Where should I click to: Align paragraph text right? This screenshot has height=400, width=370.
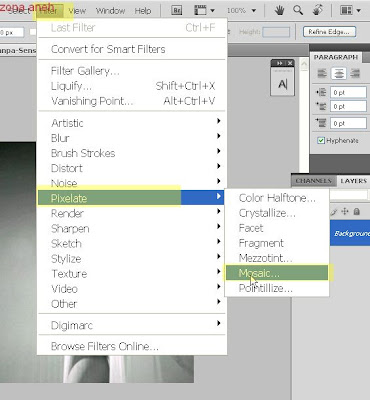tap(355, 73)
